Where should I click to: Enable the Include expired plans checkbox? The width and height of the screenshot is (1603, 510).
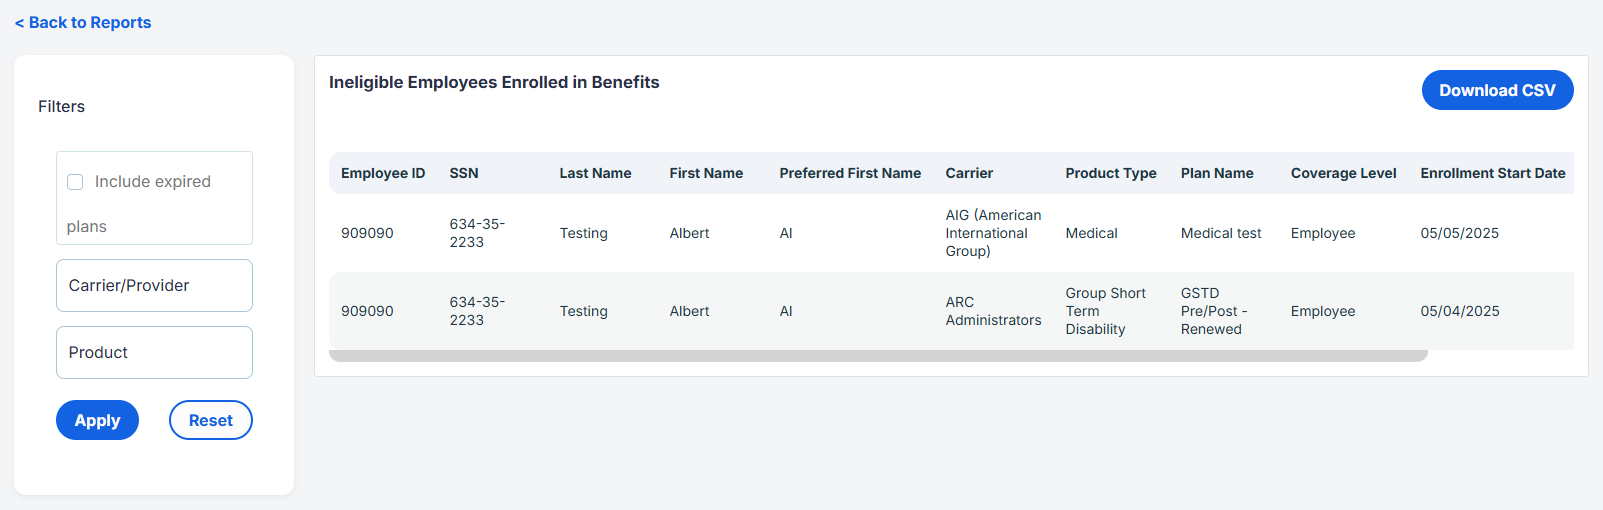tap(75, 182)
